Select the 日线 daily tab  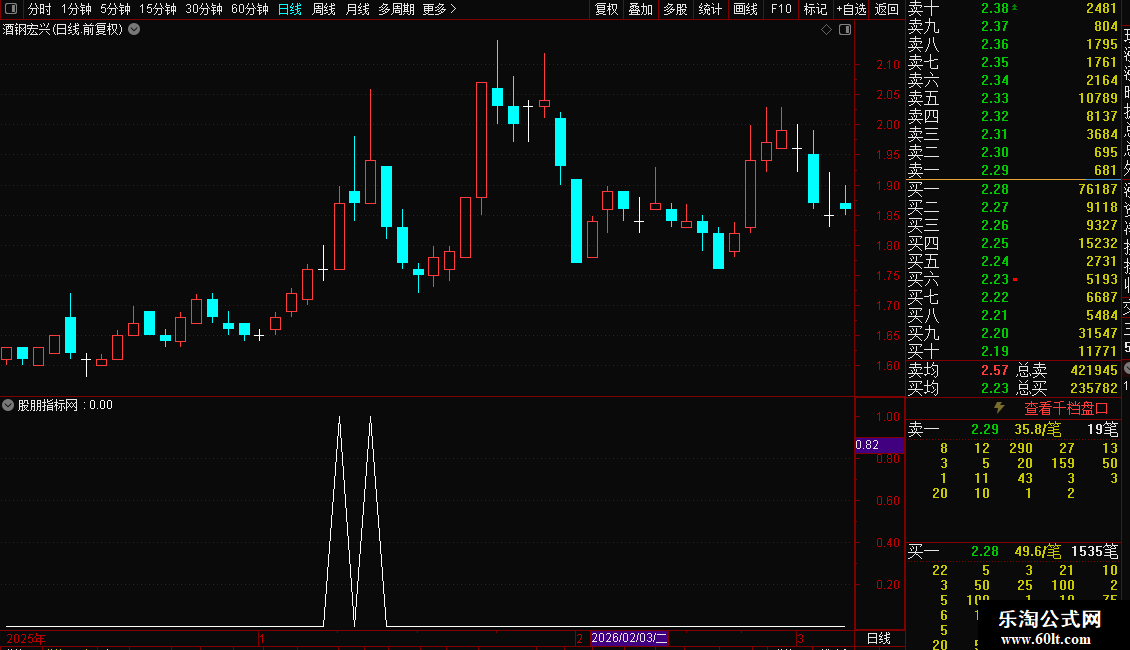click(290, 9)
